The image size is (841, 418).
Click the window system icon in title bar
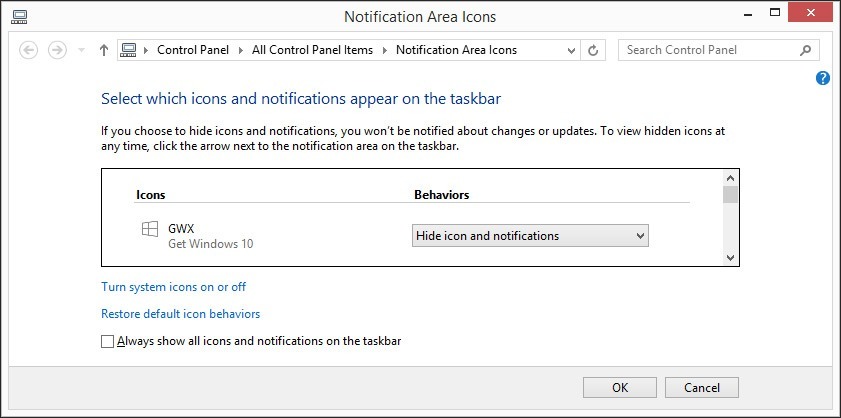pyautogui.click(x=19, y=17)
